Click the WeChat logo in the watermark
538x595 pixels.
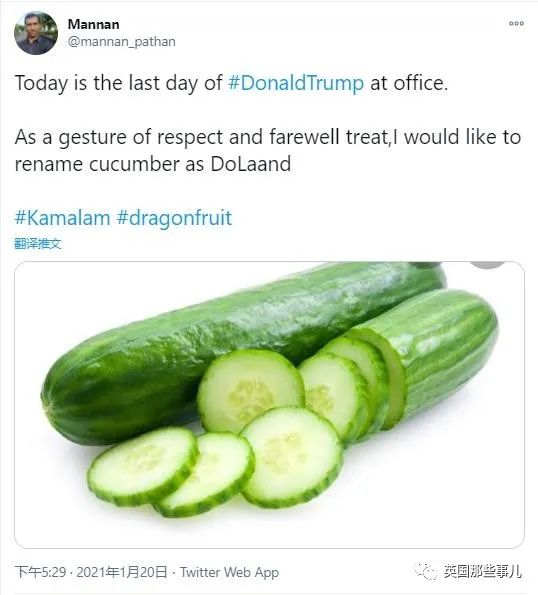(425, 571)
